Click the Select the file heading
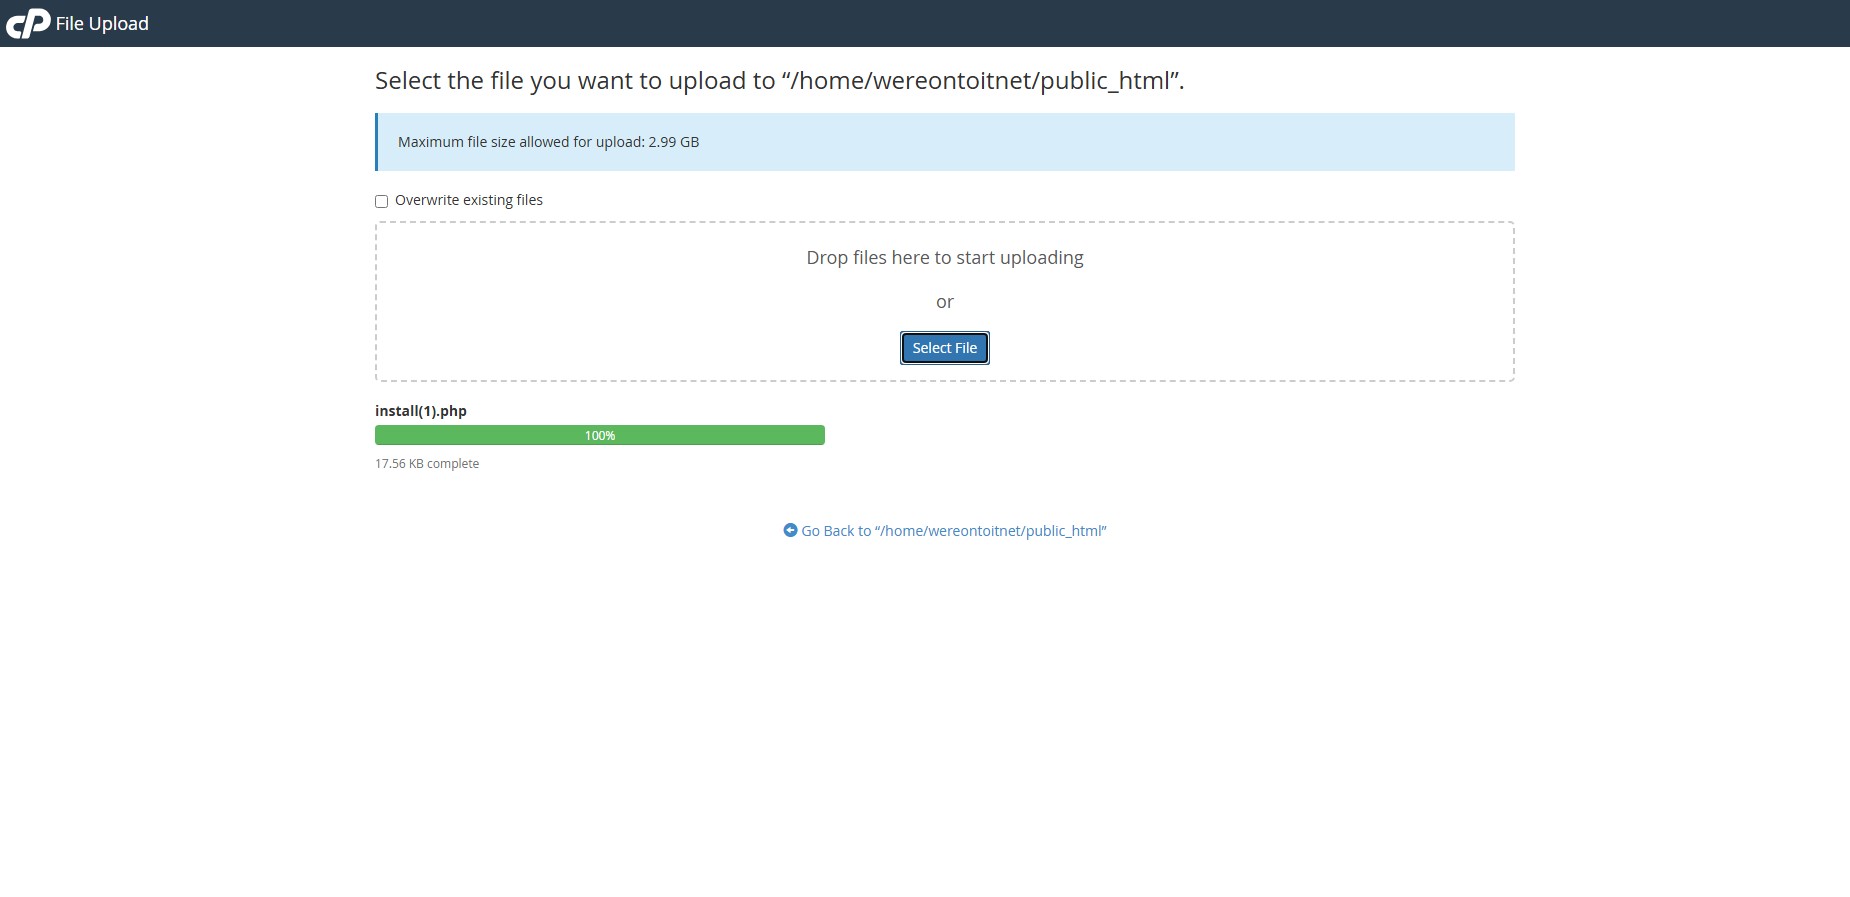The image size is (1850, 897). tap(779, 81)
